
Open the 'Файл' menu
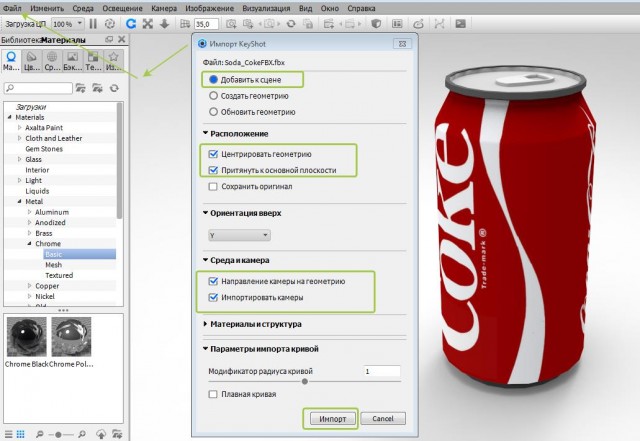click(x=13, y=7)
